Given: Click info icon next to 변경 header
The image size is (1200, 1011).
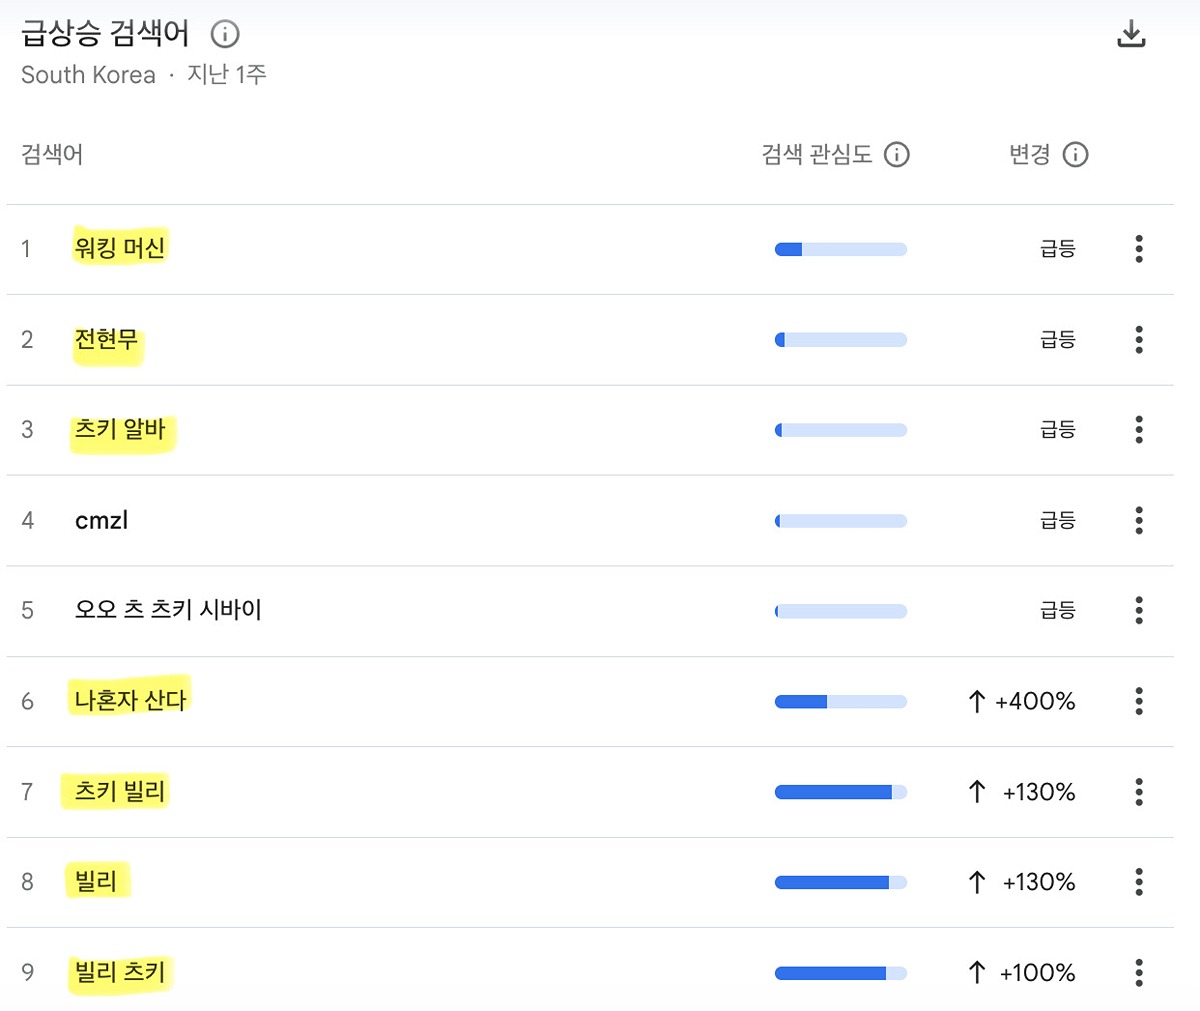Looking at the screenshot, I should (x=1075, y=155).
